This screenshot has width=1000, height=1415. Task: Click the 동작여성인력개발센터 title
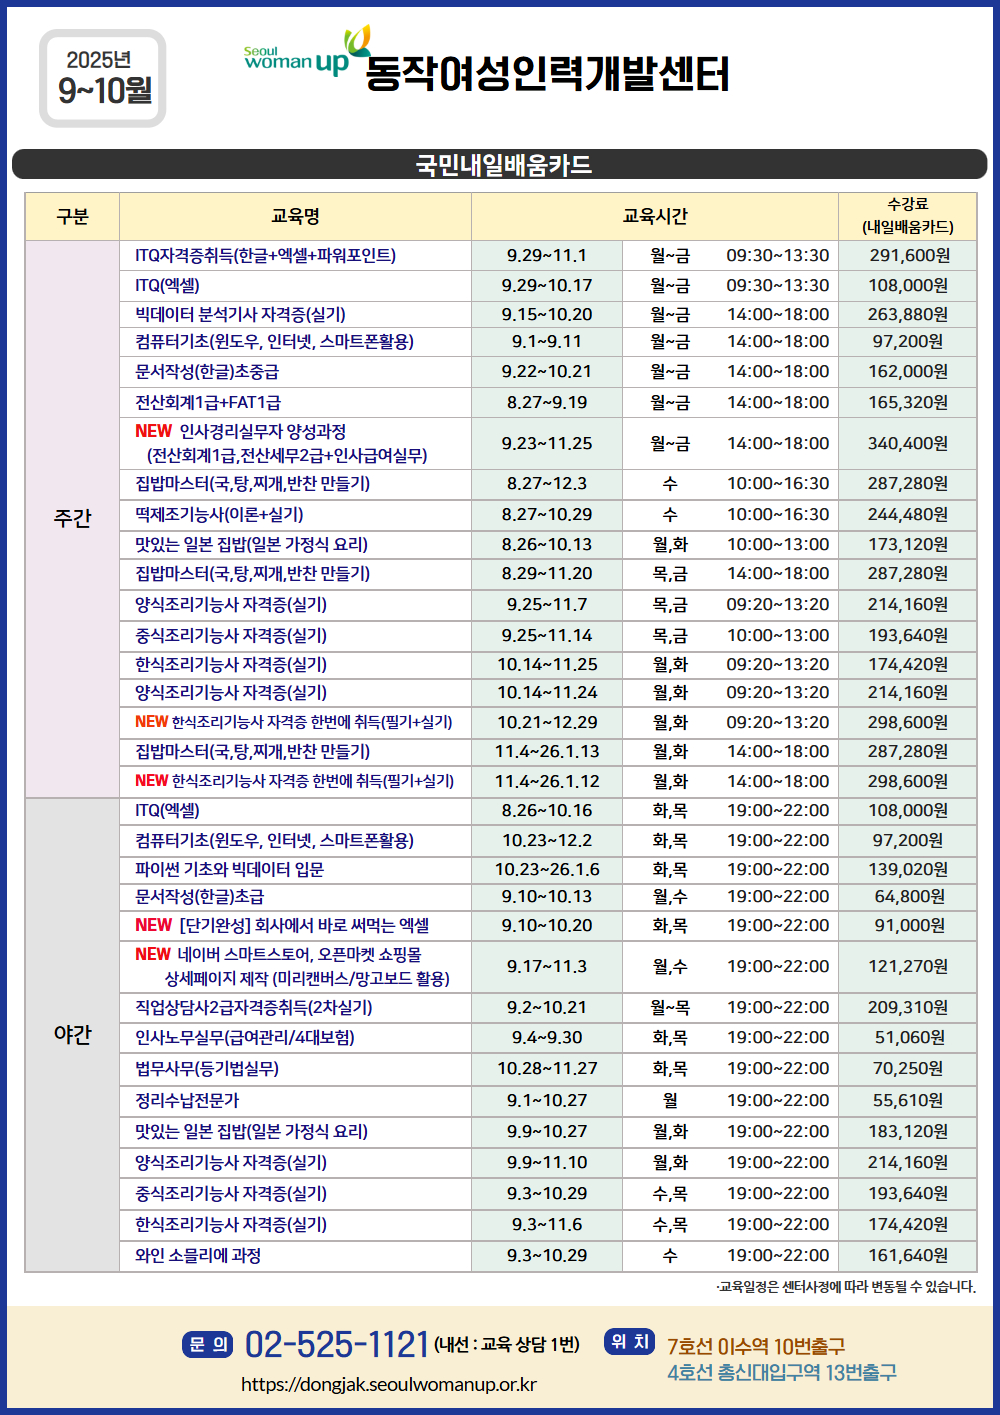pyautogui.click(x=547, y=74)
